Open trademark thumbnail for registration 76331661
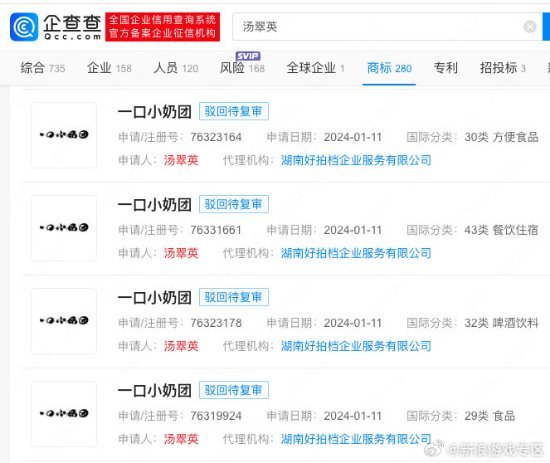The width and height of the screenshot is (550, 463). (x=64, y=228)
